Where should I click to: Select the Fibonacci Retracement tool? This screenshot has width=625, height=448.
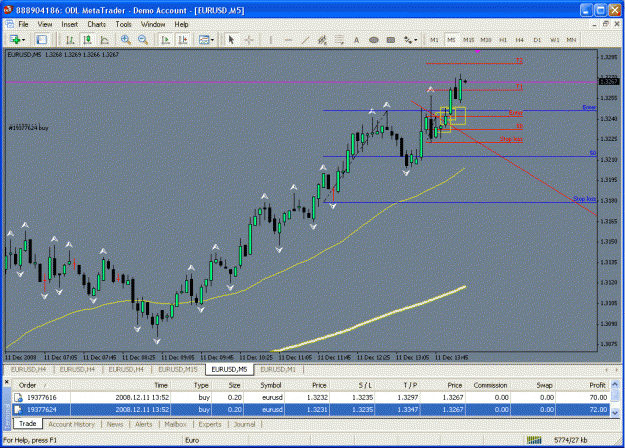pyautogui.click(x=339, y=39)
